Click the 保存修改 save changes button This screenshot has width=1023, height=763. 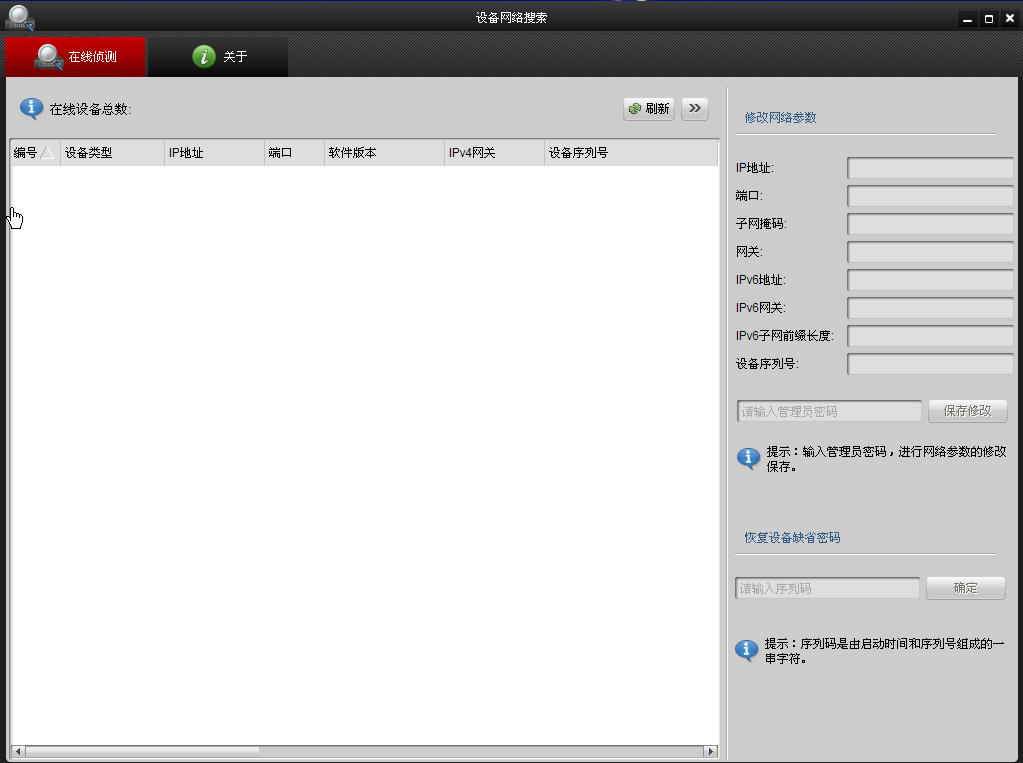pyautogui.click(x=967, y=410)
